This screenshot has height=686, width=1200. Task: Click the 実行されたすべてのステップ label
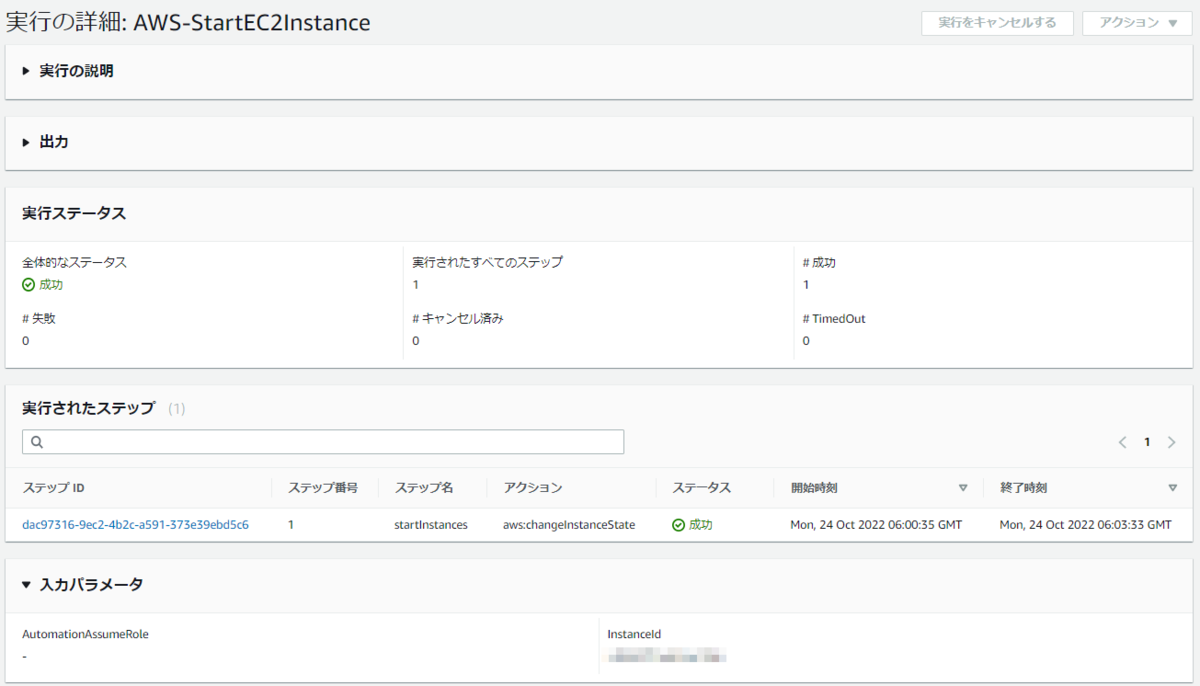(488, 262)
